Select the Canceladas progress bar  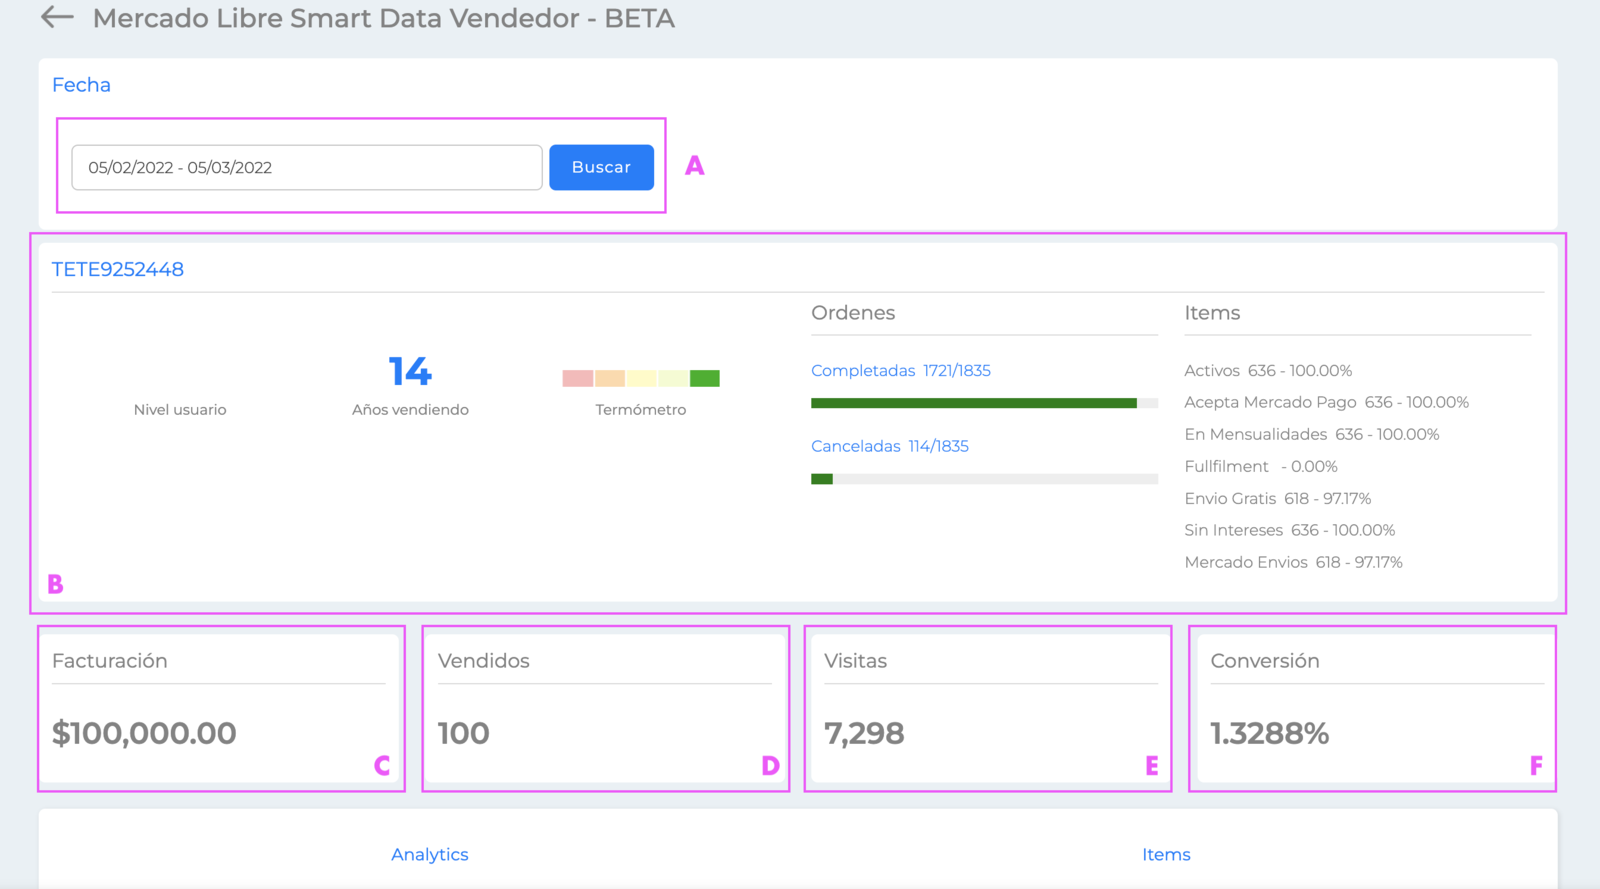point(984,479)
